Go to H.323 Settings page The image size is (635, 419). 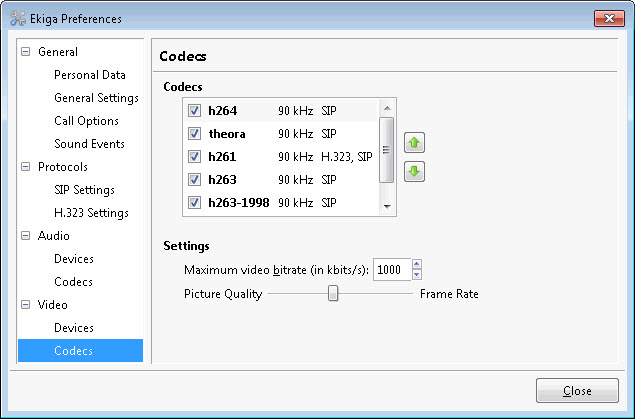click(91, 213)
